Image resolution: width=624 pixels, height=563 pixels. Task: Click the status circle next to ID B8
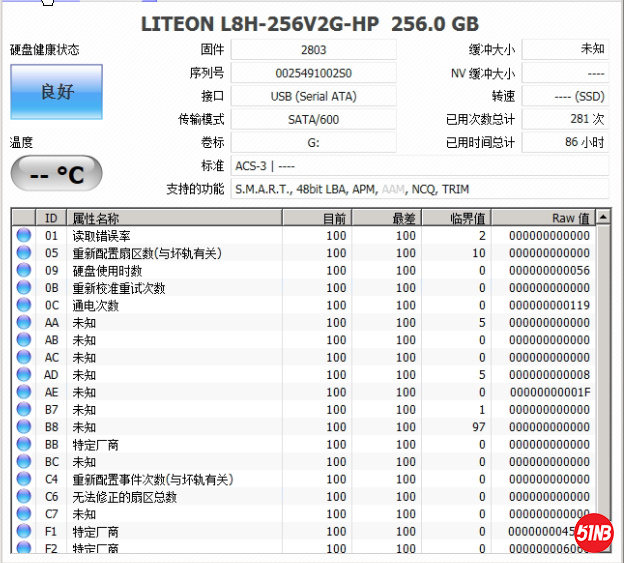pyautogui.click(x=24, y=427)
